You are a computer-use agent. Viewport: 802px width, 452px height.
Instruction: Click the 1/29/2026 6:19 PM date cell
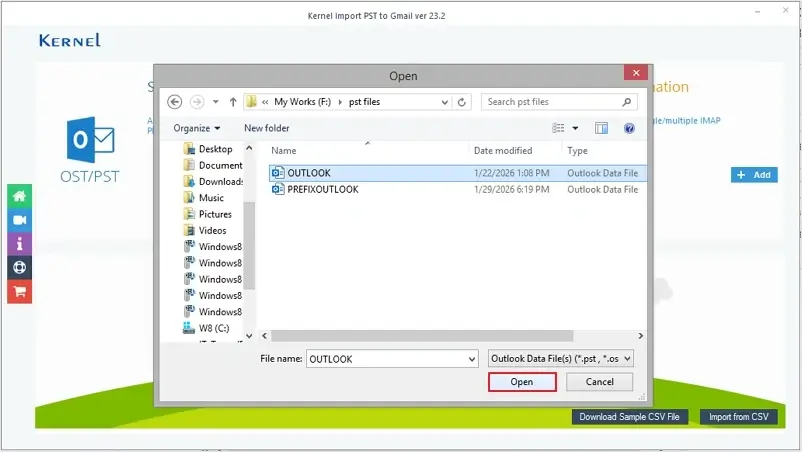511,189
